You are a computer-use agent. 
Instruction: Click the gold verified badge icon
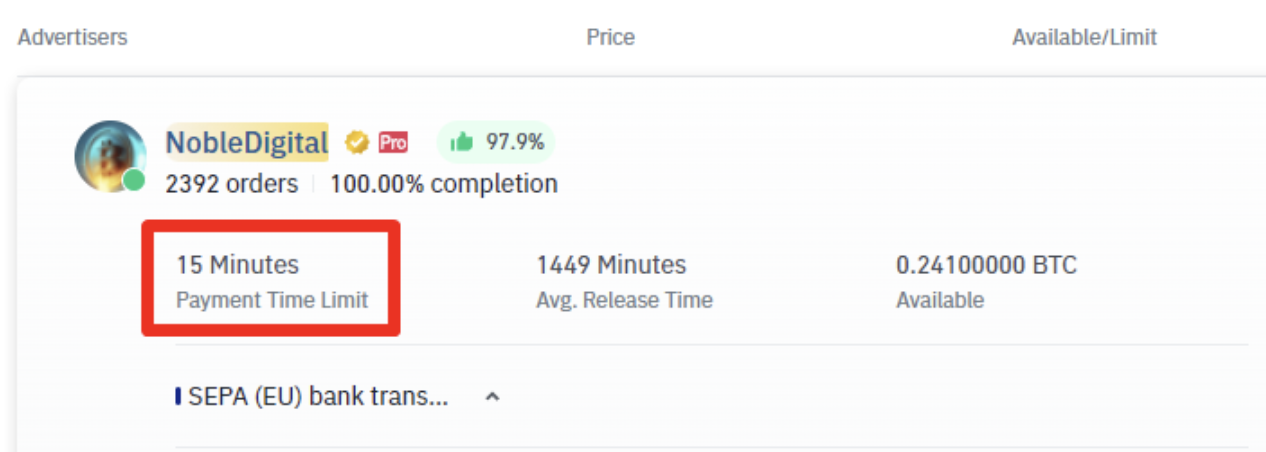[356, 143]
